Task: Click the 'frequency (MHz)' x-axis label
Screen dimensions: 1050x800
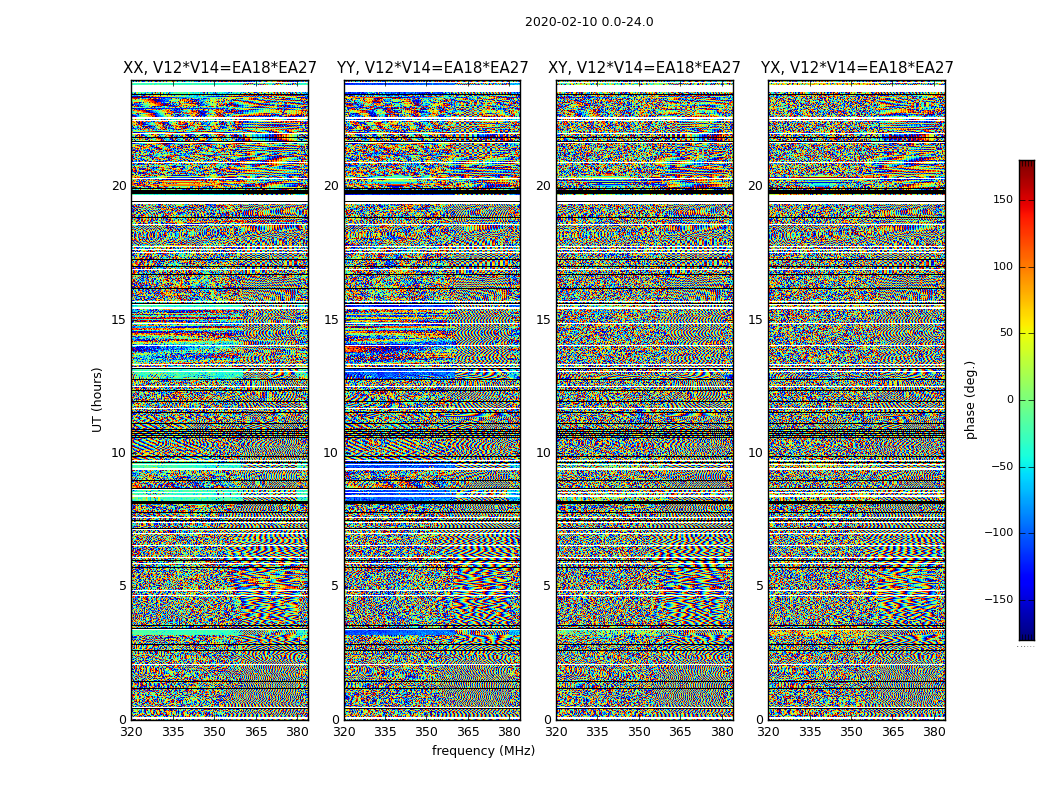Action: click(483, 751)
